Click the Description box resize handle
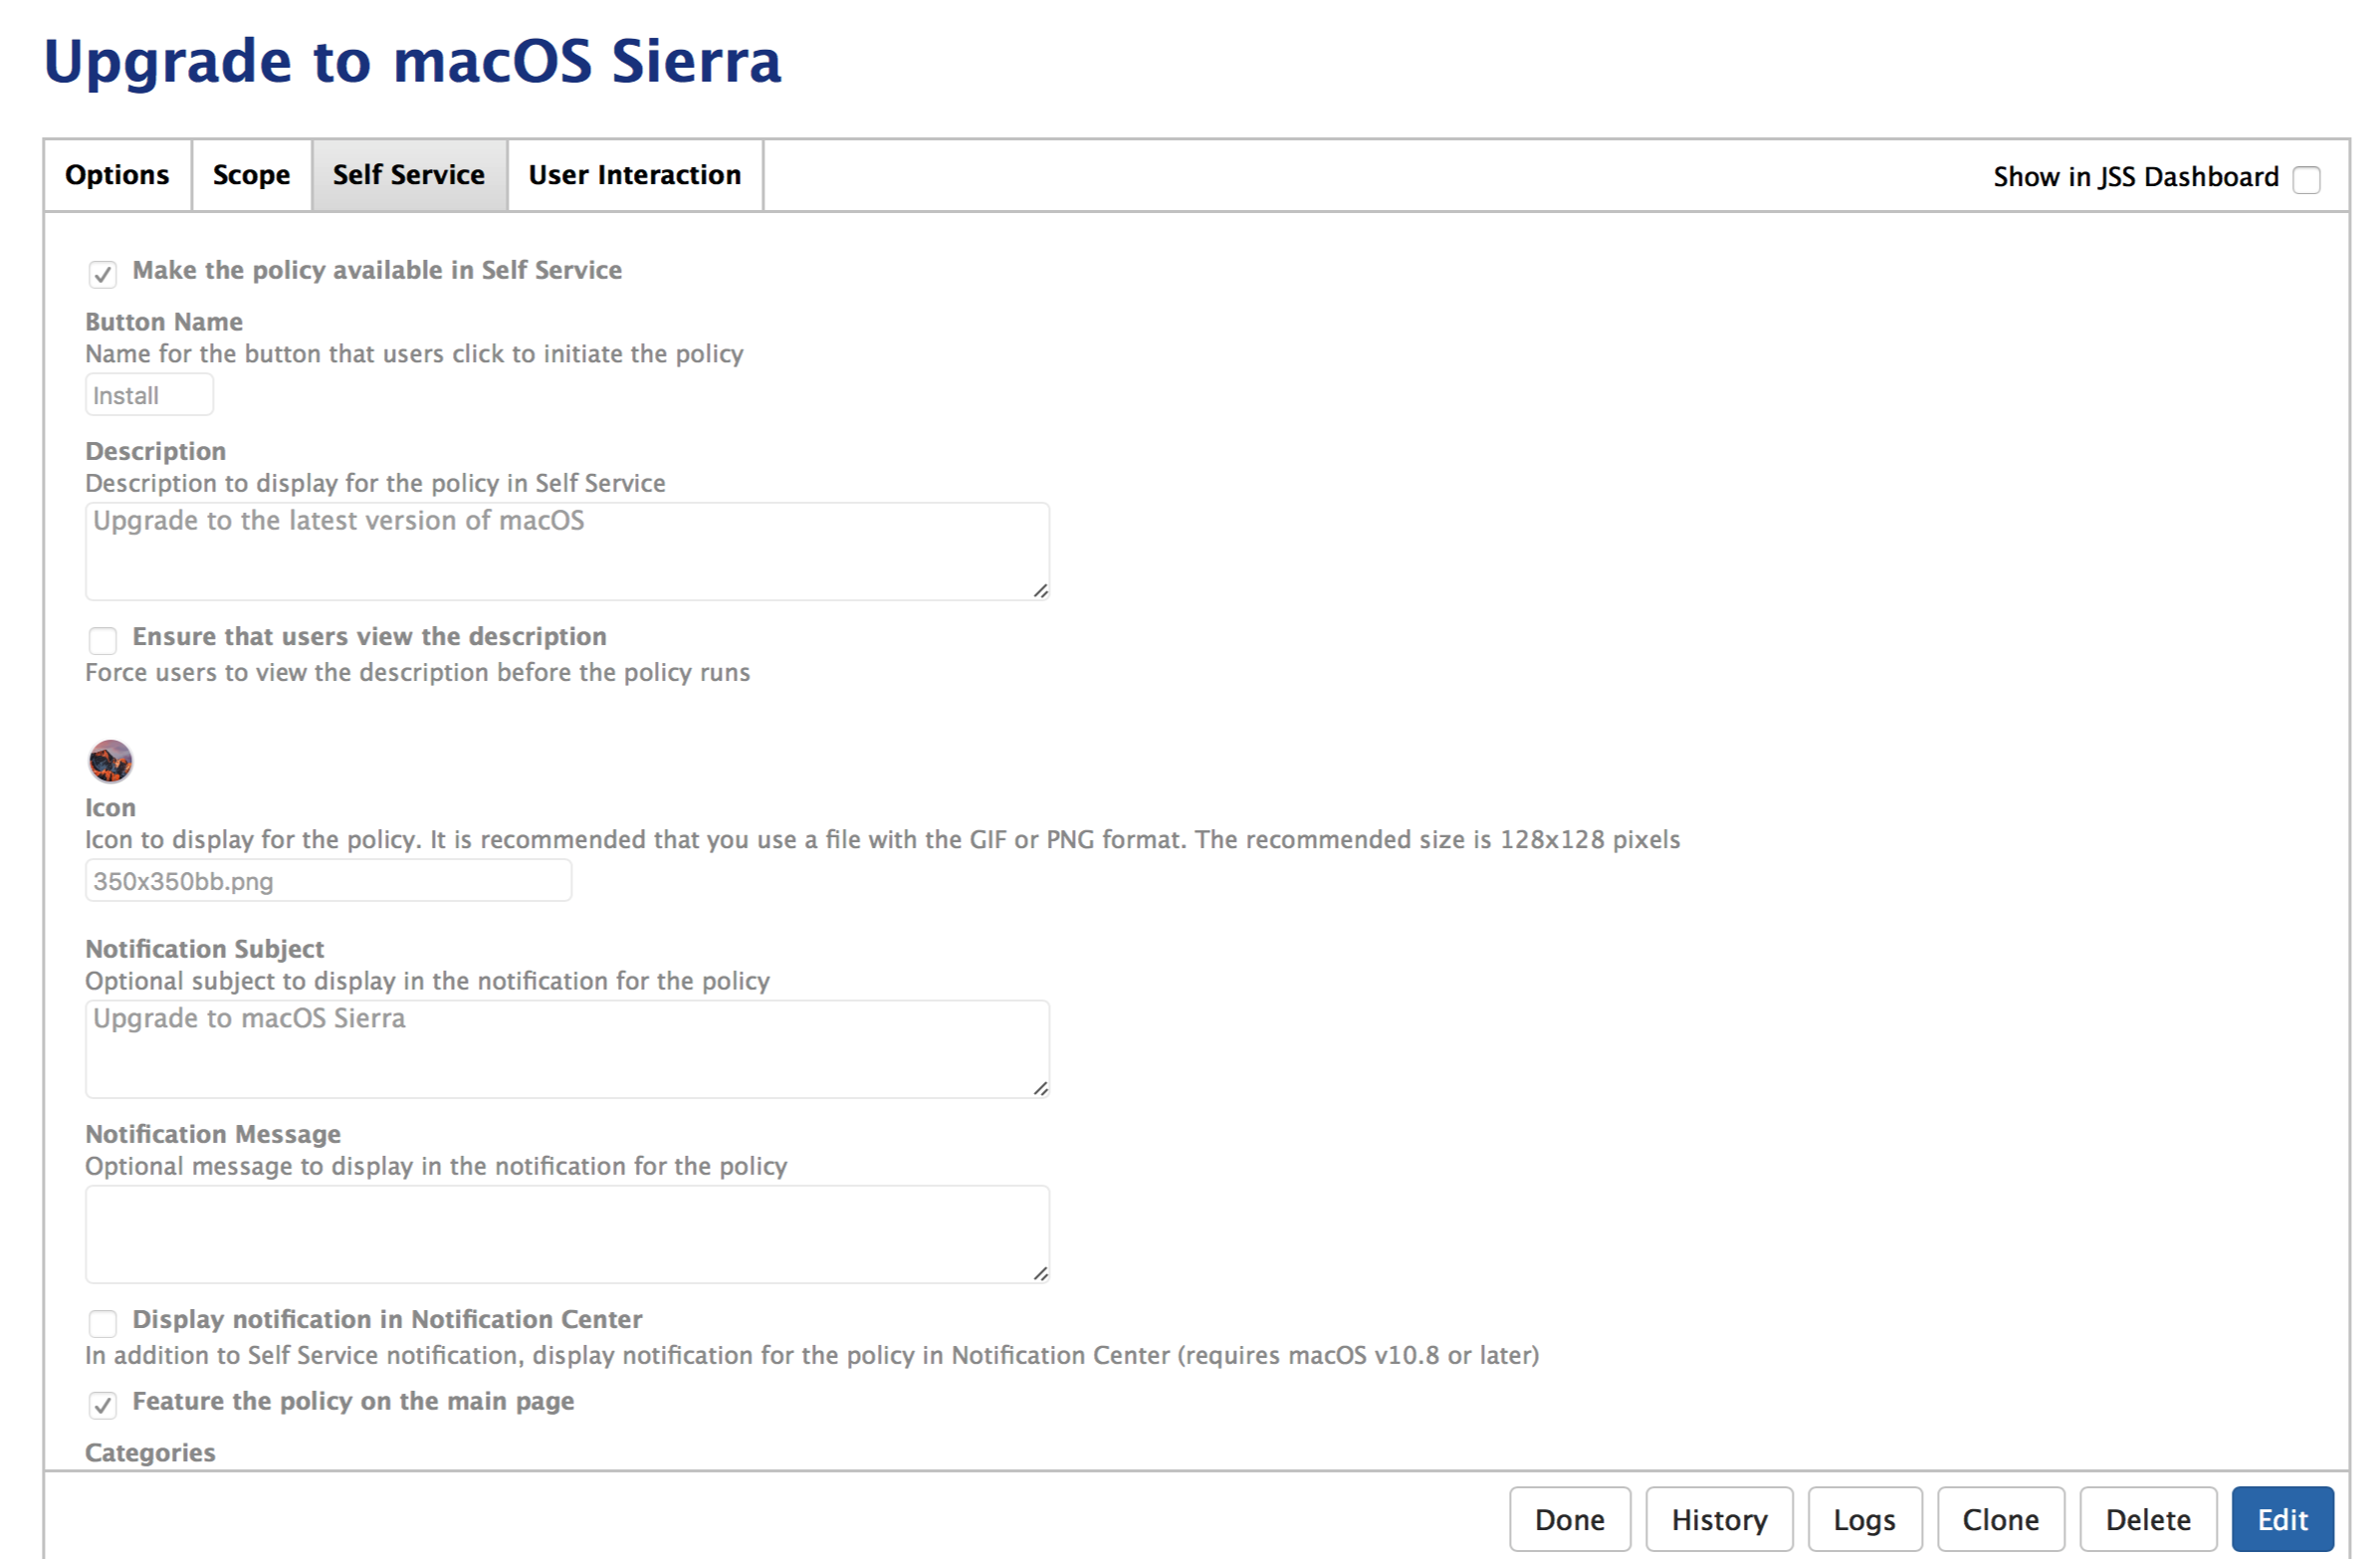The height and width of the screenshot is (1559, 2380). 1040,590
